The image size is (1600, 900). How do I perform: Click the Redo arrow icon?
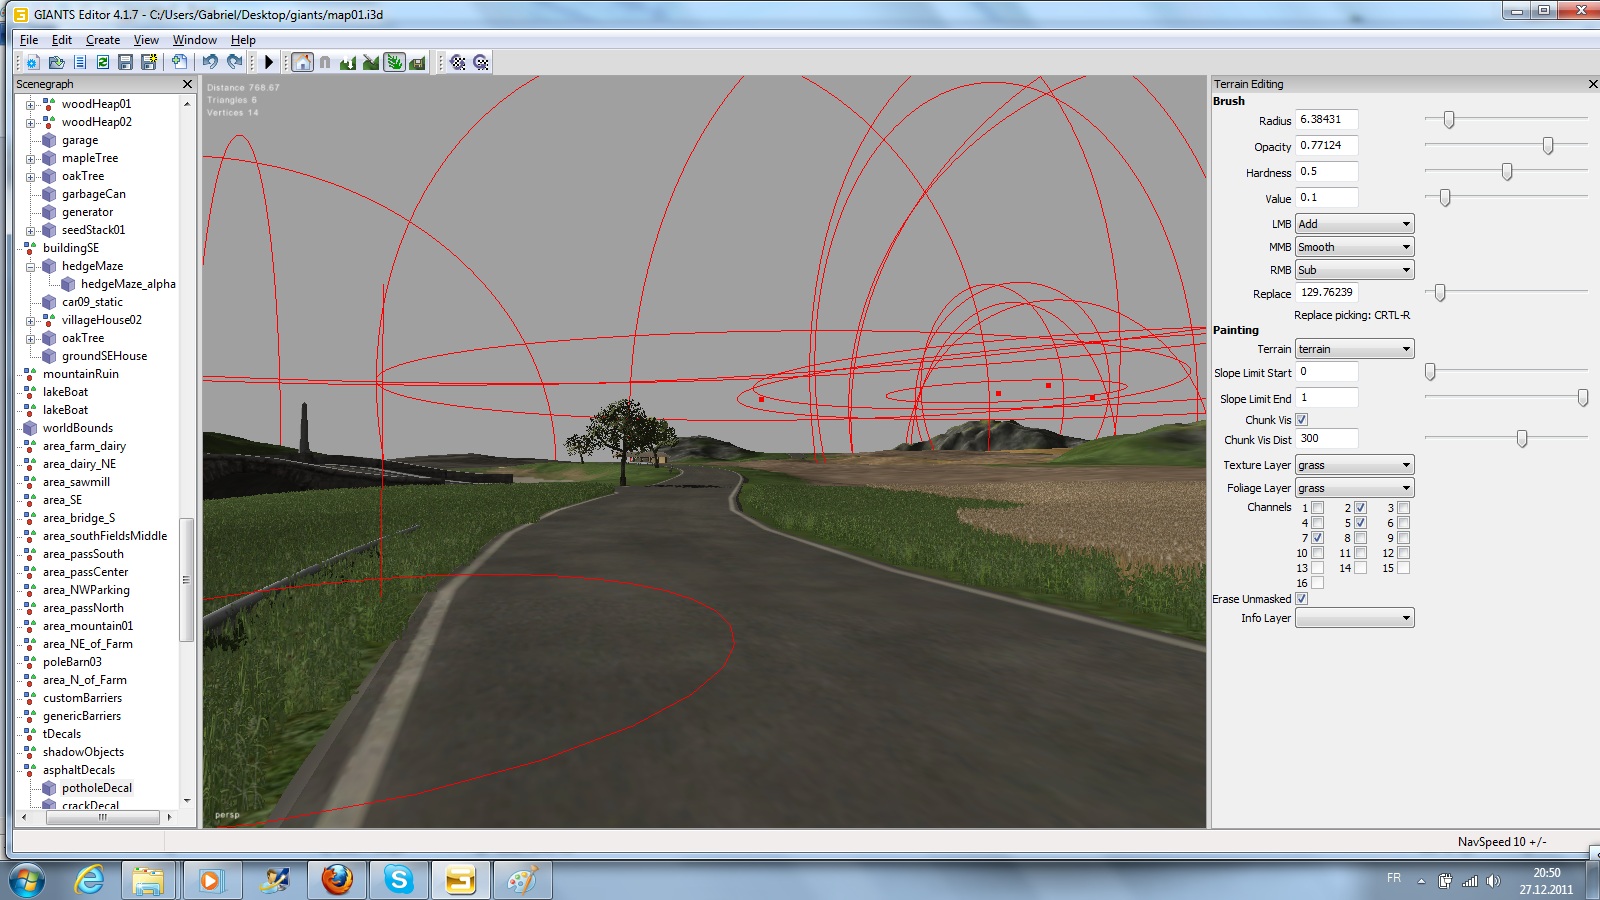tap(235, 62)
